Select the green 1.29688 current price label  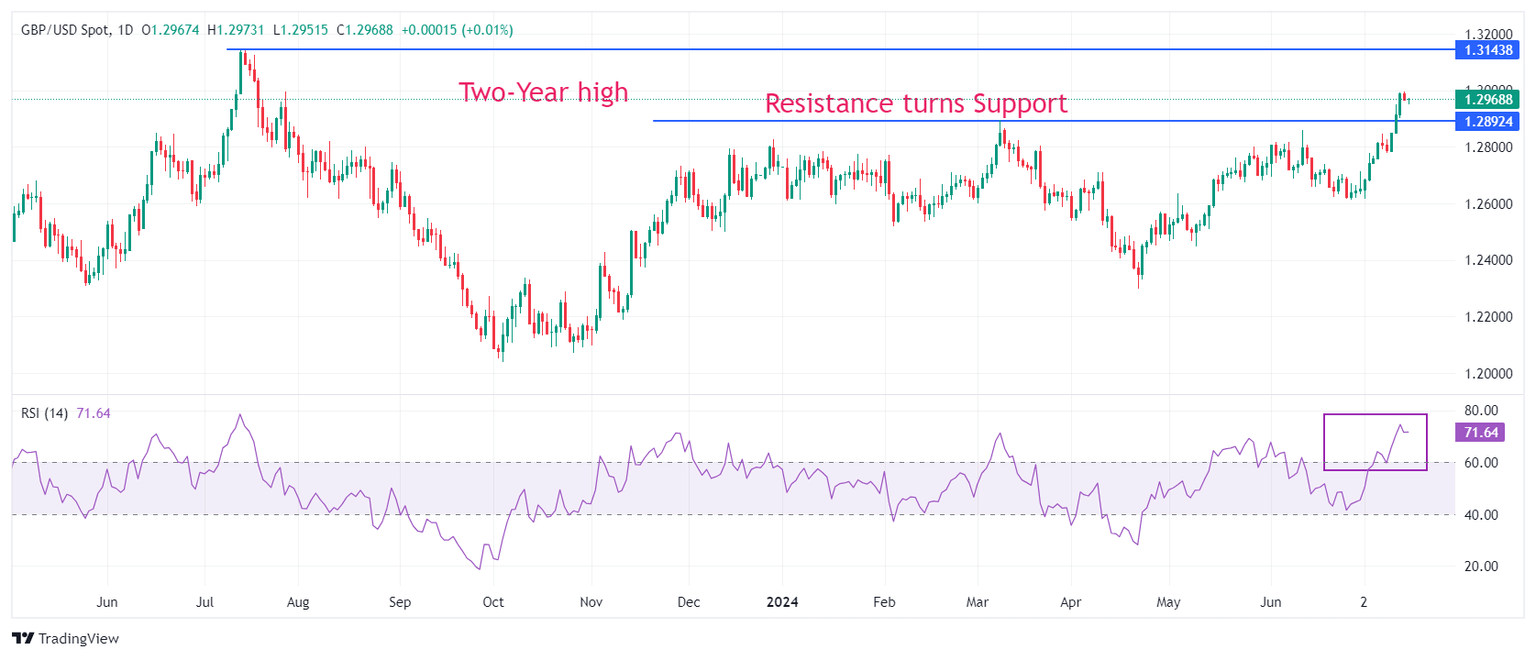tap(1488, 99)
